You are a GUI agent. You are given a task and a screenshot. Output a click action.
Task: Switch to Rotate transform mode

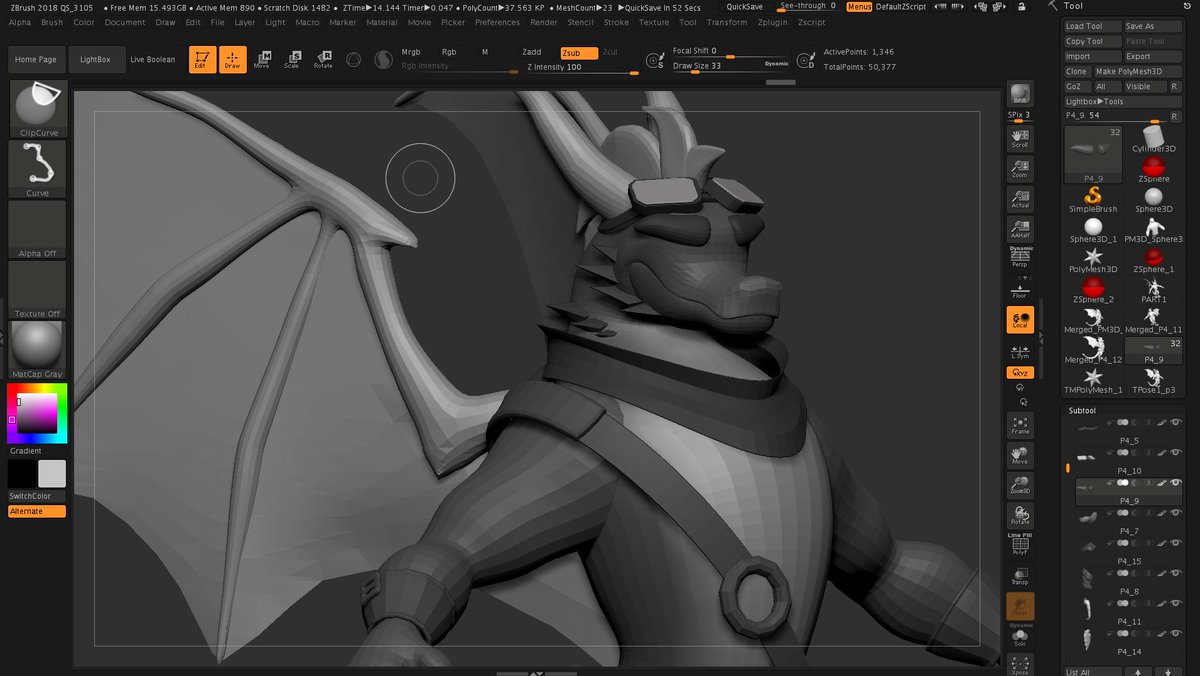[323, 59]
